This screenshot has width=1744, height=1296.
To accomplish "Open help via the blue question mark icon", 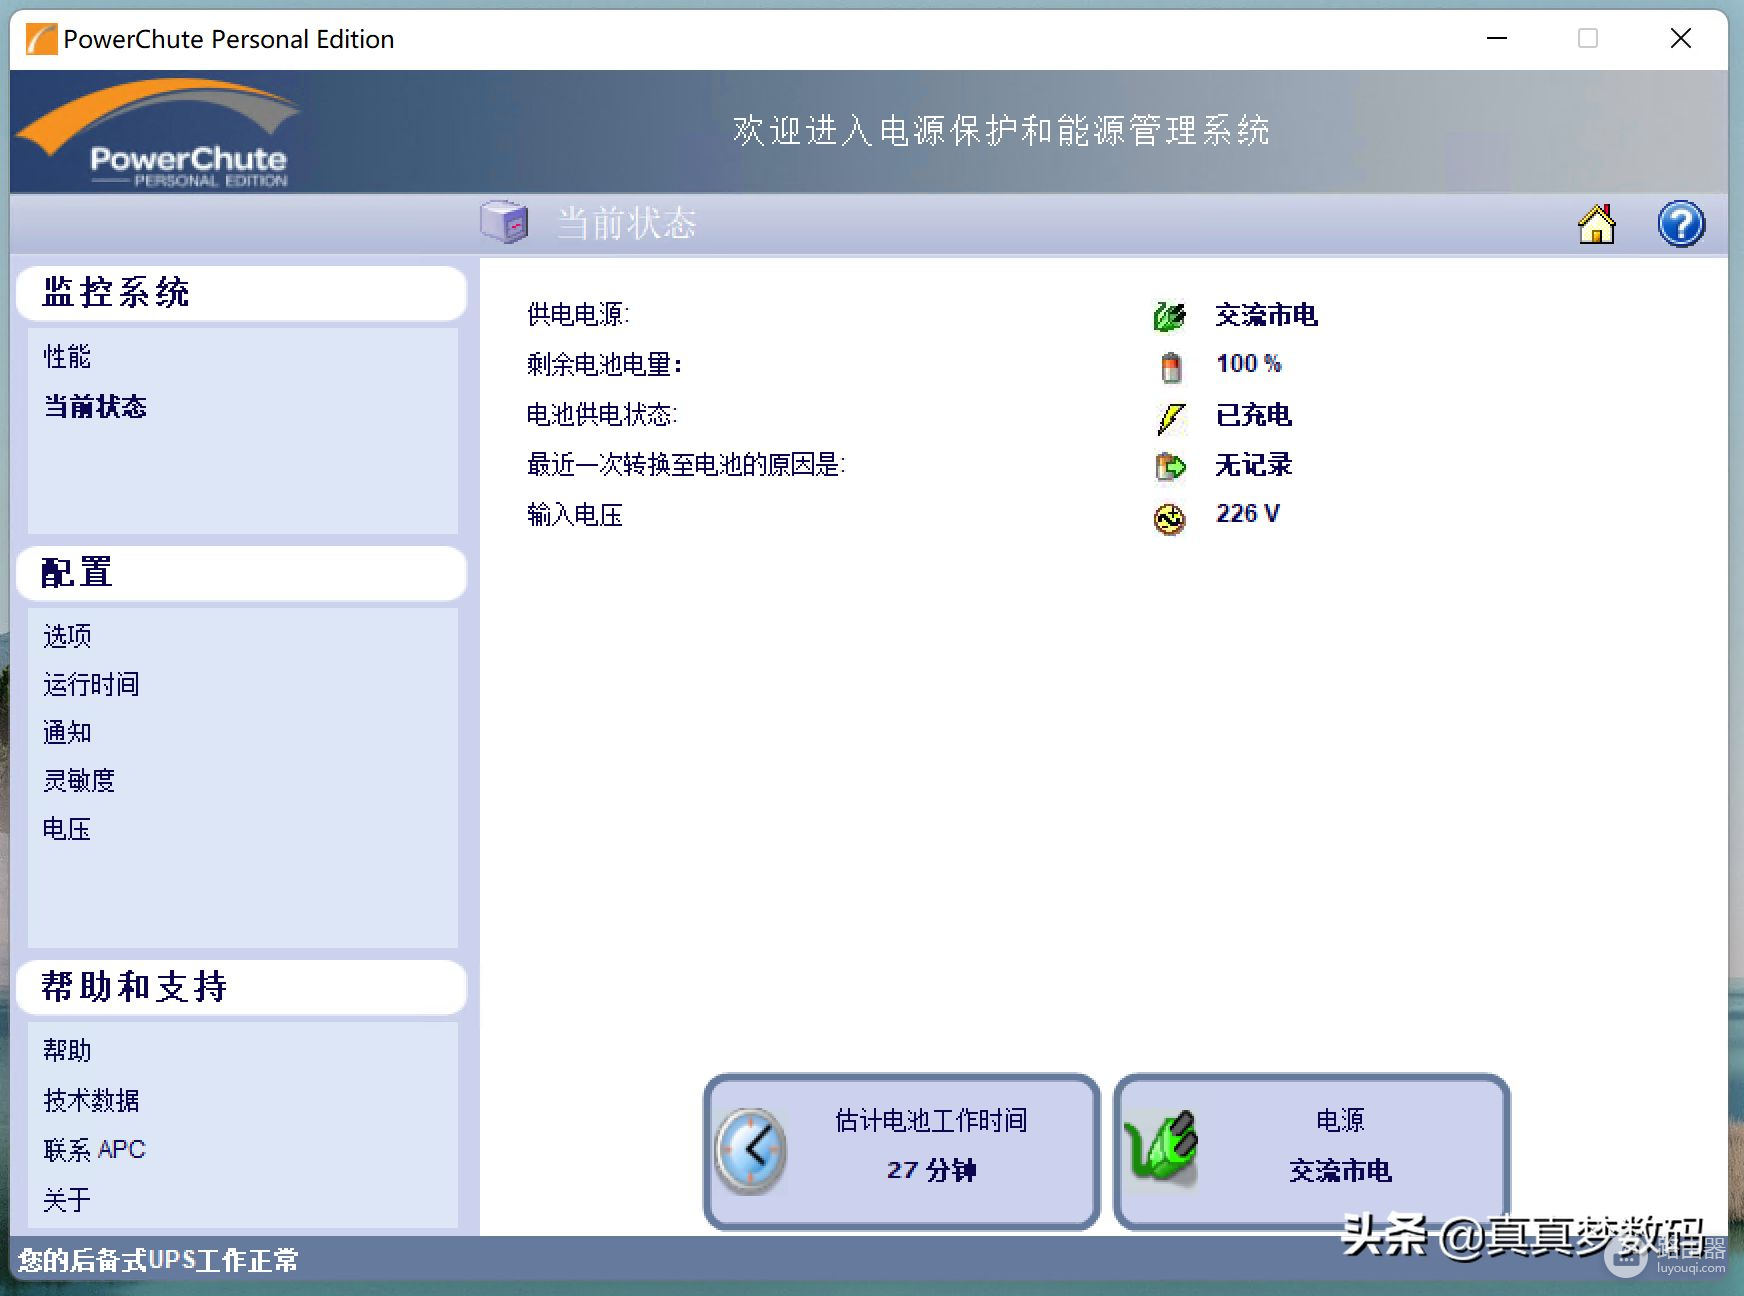I will click(1681, 224).
